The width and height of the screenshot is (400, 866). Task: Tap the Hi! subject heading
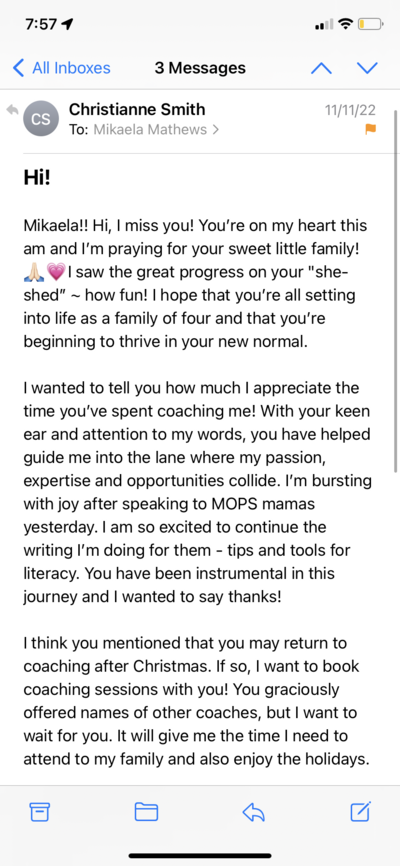(x=37, y=178)
